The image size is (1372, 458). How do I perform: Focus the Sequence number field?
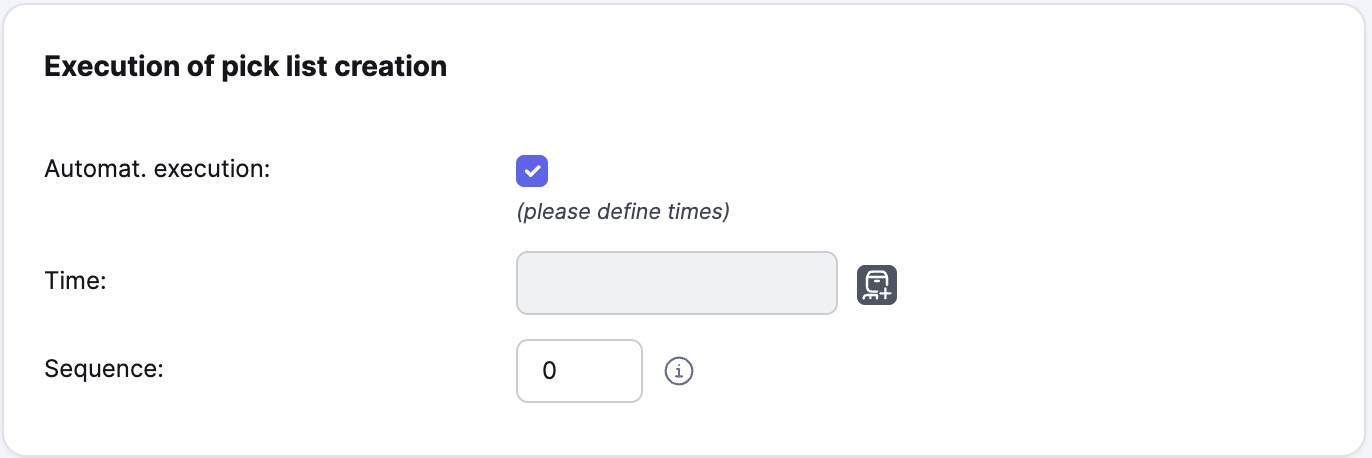579,371
